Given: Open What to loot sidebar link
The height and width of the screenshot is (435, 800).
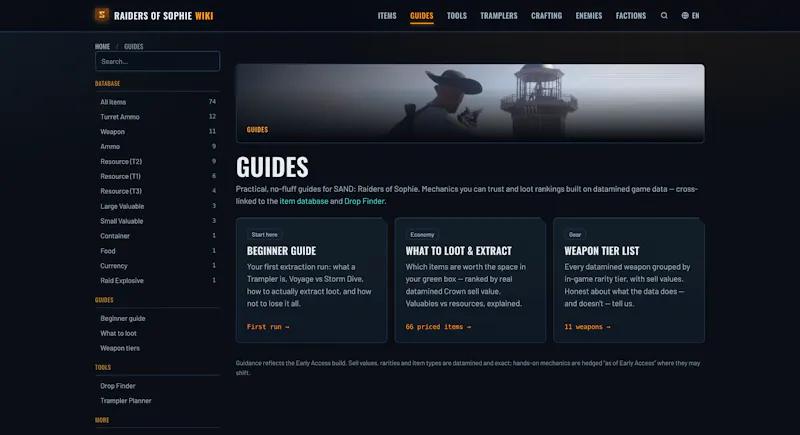Looking at the screenshot, I should point(118,333).
